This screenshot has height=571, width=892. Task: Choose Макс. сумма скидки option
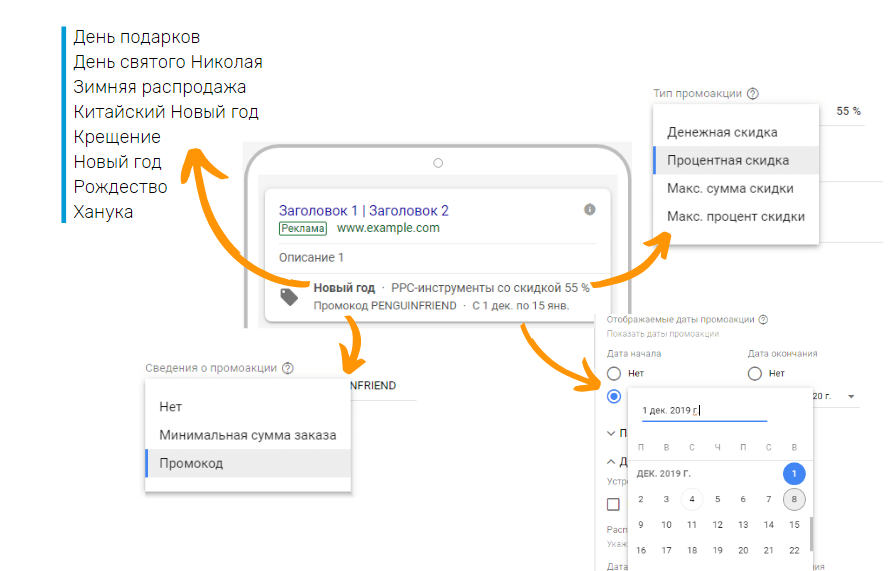coord(730,188)
